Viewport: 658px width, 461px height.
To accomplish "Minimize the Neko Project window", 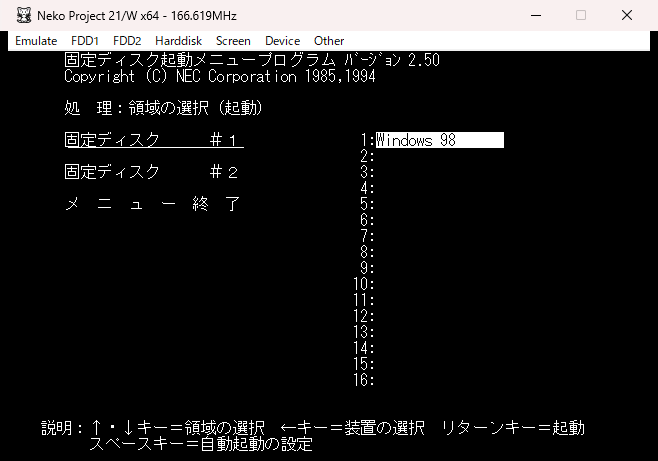I will click(536, 16).
